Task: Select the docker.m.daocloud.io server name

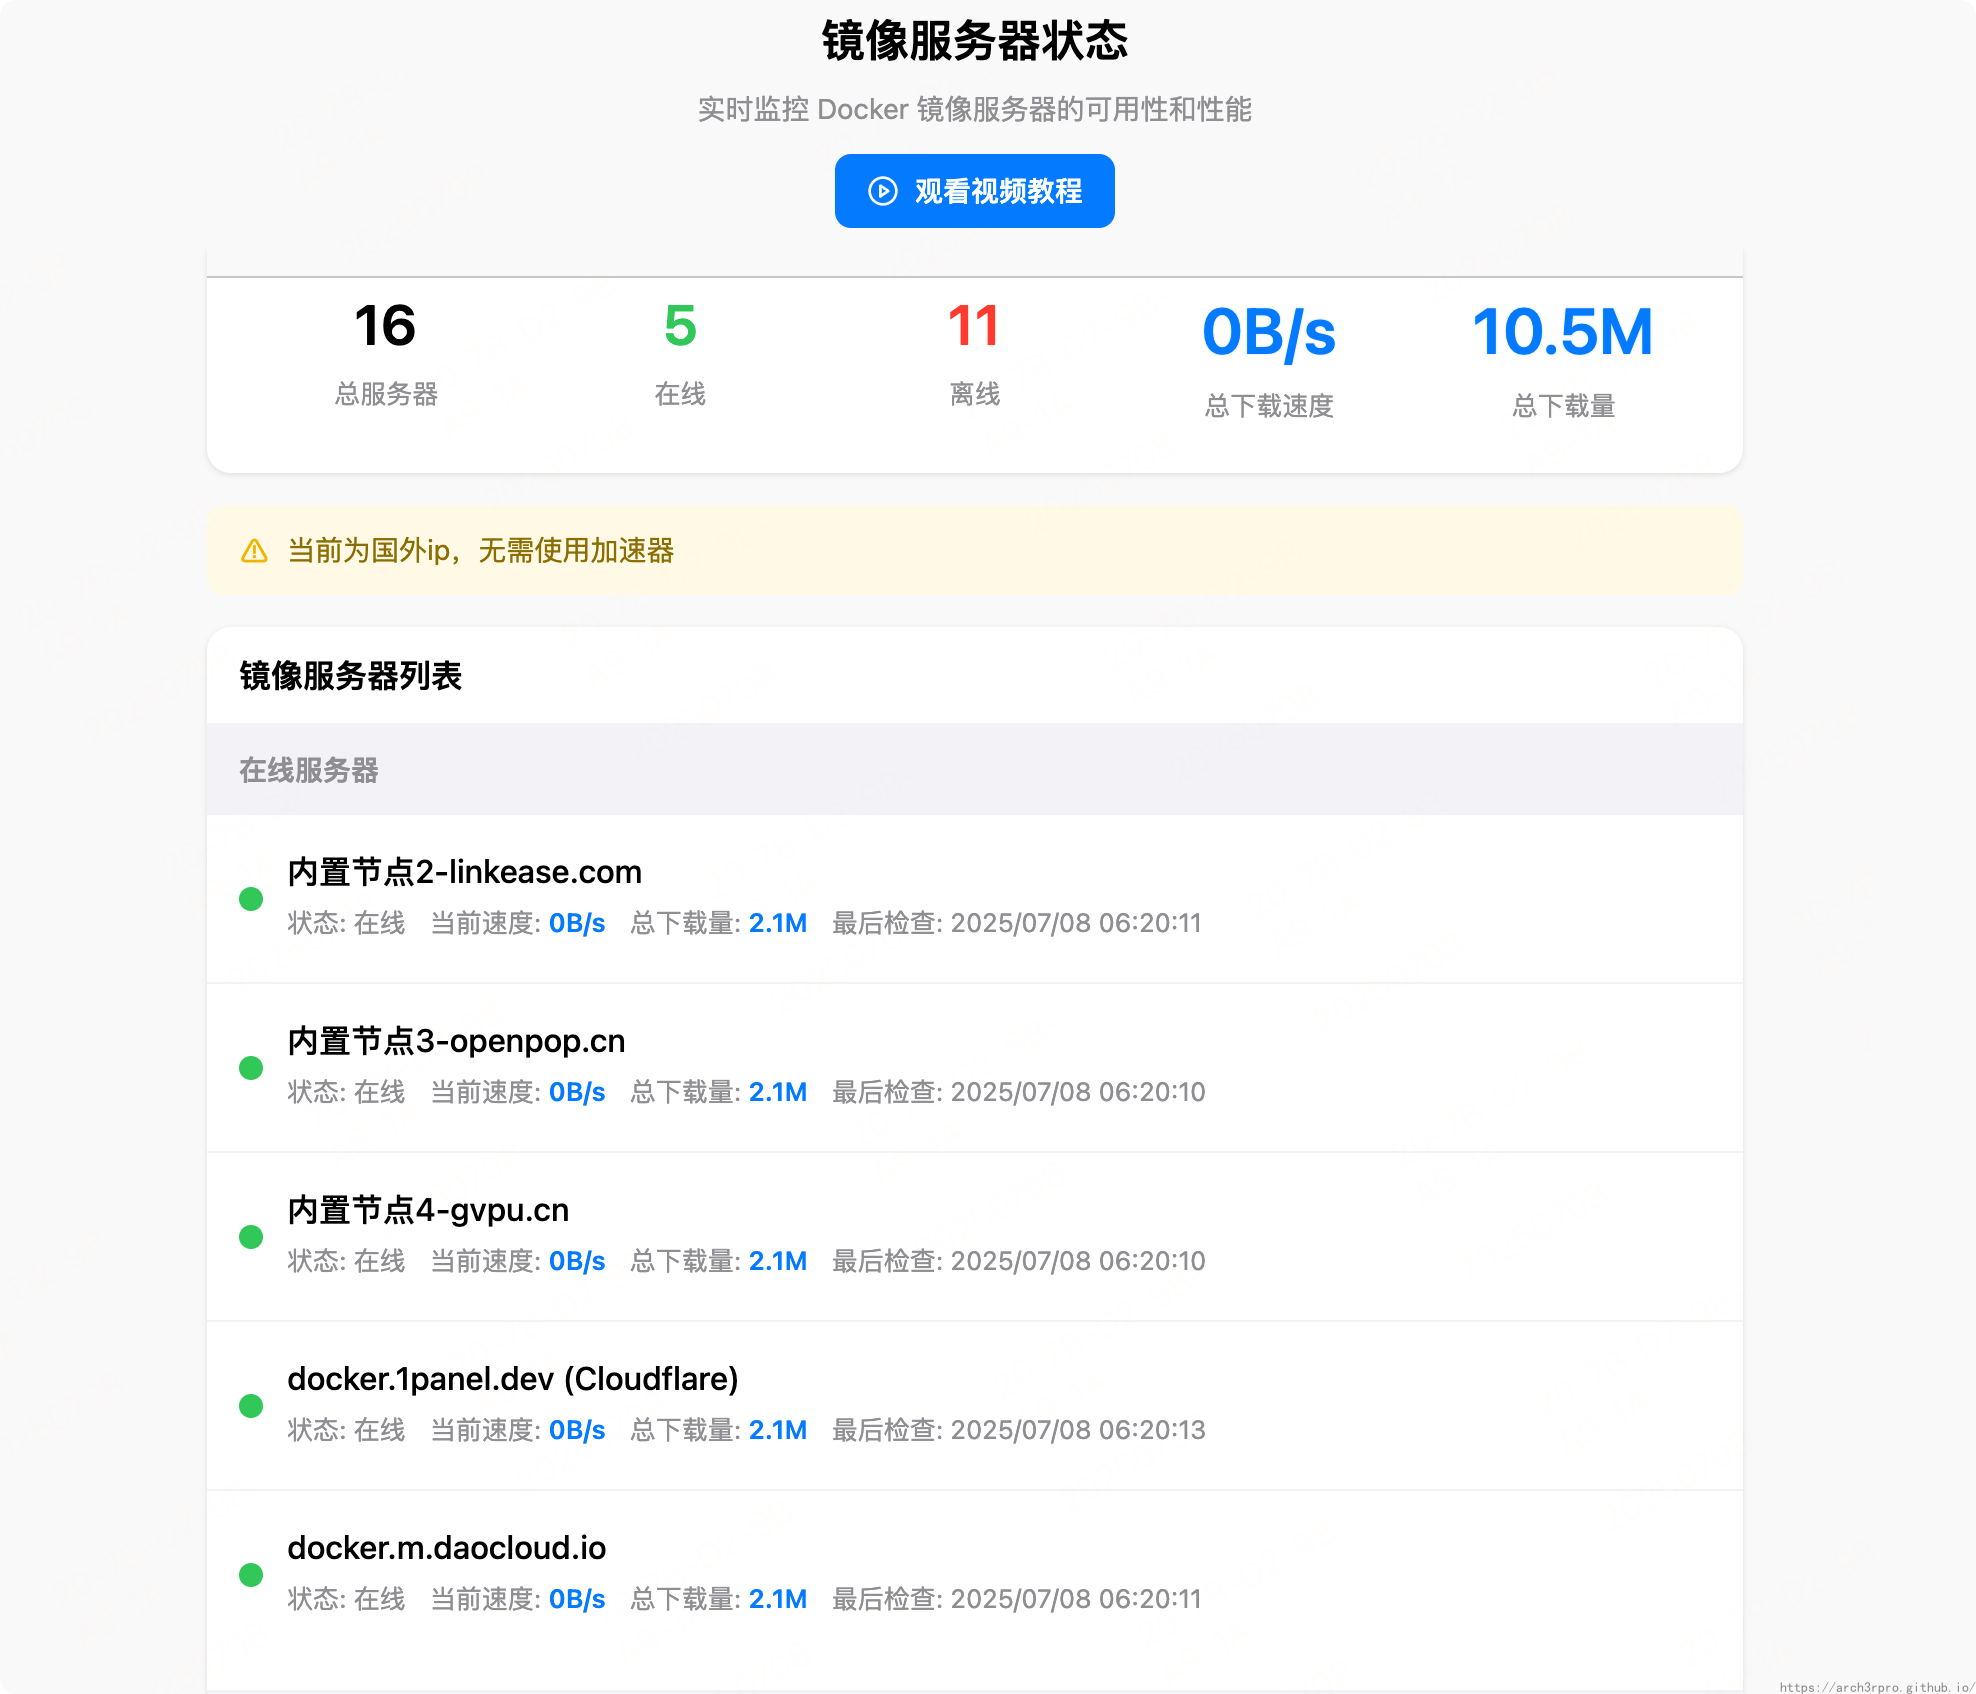Action: point(446,1548)
